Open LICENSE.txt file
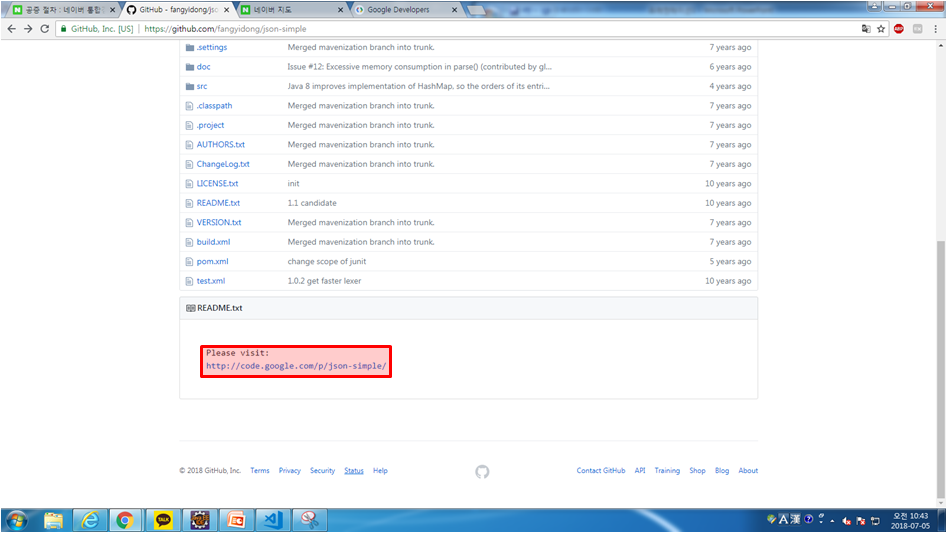The image size is (947, 533). (x=217, y=184)
